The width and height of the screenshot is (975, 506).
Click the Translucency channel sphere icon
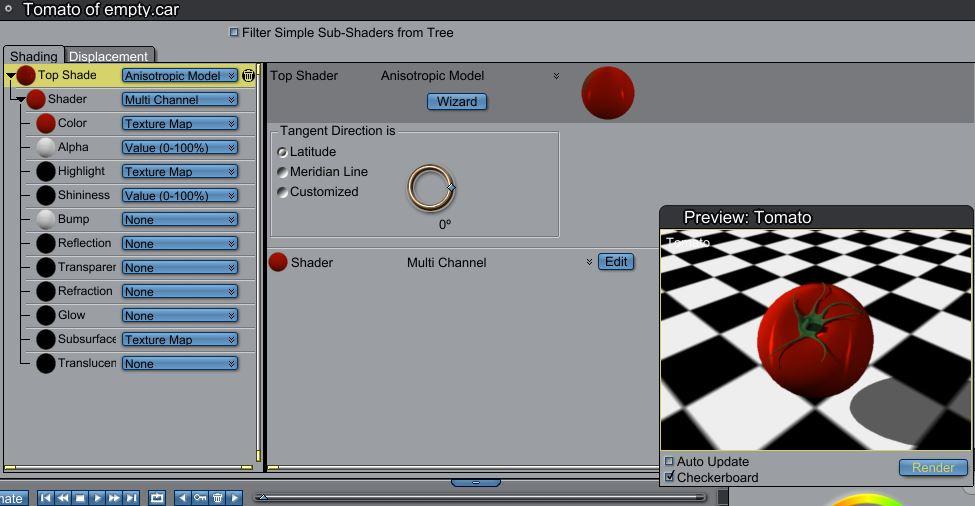[45, 363]
